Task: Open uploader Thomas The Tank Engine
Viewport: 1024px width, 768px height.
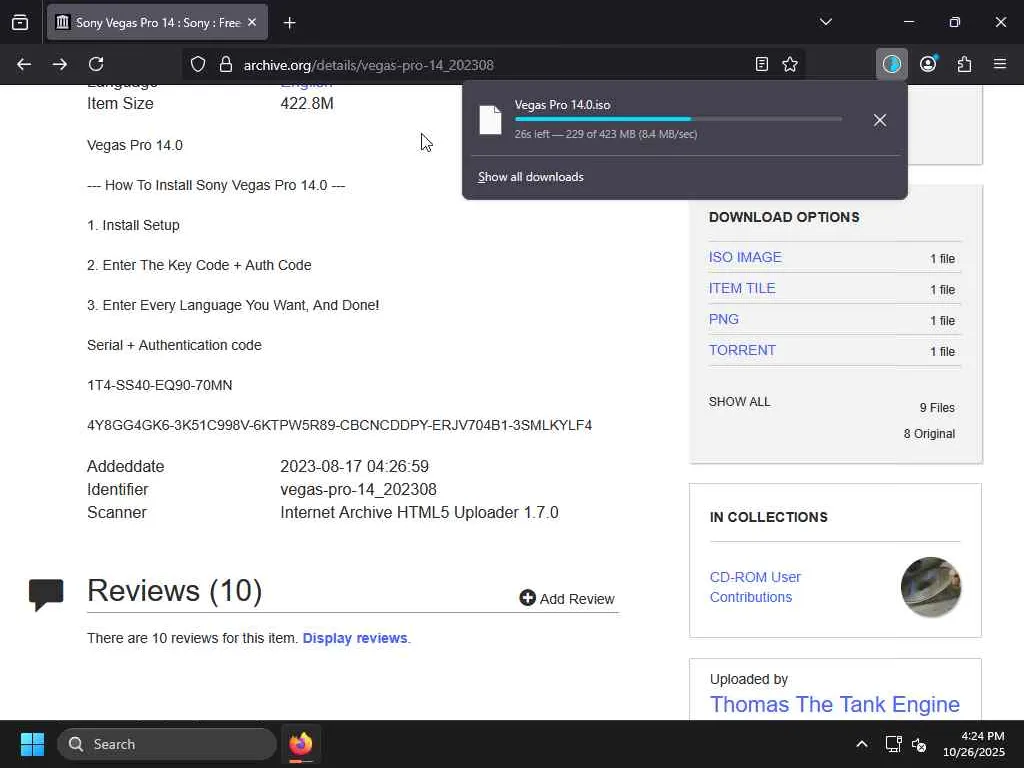Action: click(835, 704)
